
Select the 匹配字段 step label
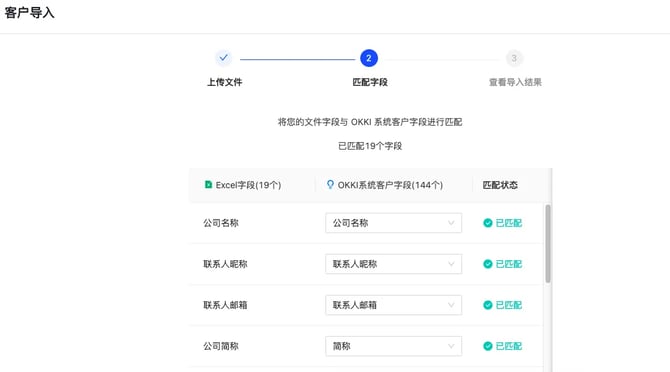tap(370, 82)
